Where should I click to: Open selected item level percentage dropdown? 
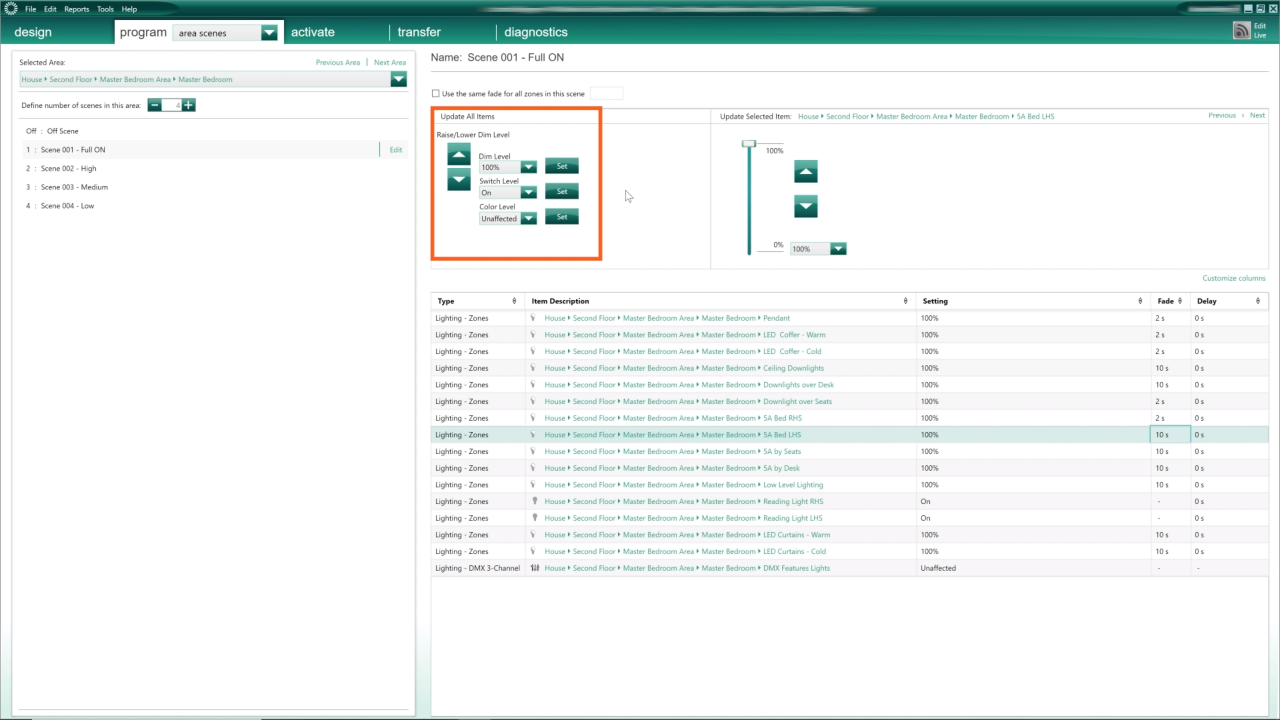[838, 249]
